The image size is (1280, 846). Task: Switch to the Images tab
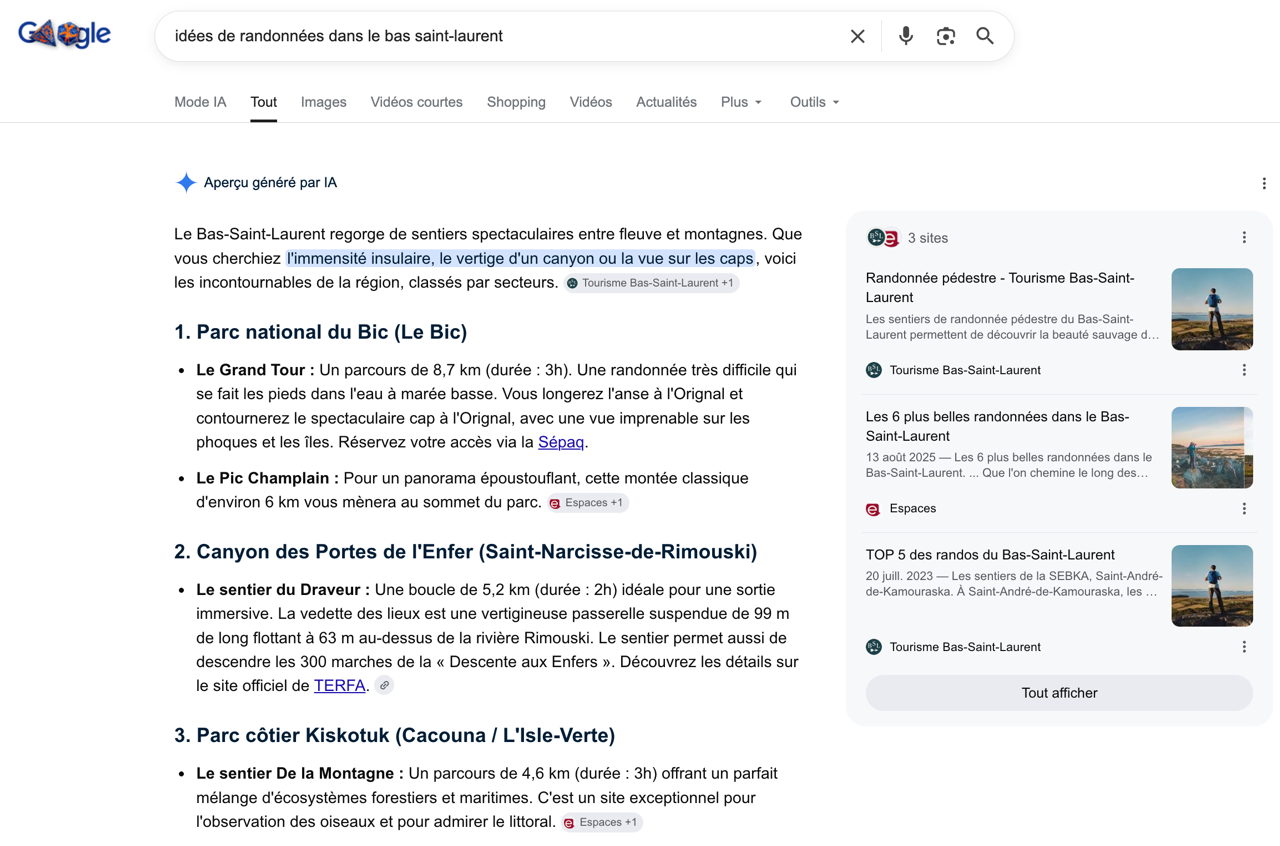coord(324,102)
